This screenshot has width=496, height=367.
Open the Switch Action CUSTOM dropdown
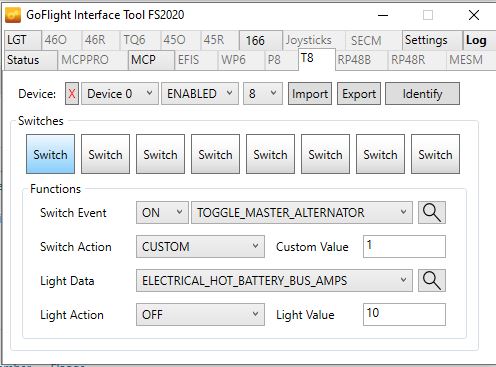coord(200,247)
